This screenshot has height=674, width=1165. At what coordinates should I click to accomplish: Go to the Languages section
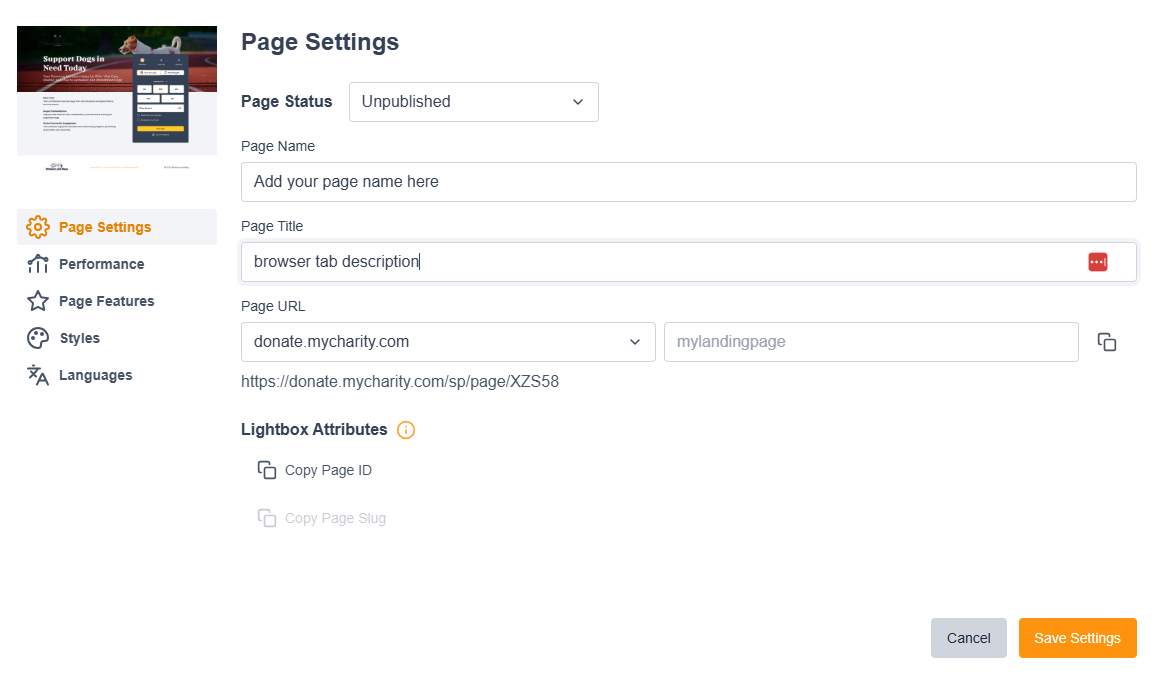97,375
